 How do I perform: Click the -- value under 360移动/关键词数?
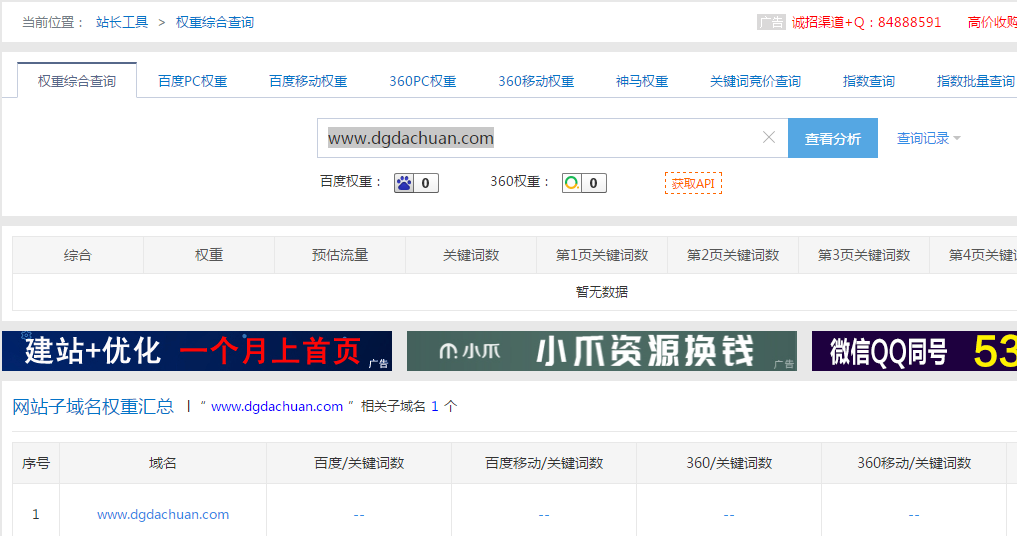(x=914, y=515)
